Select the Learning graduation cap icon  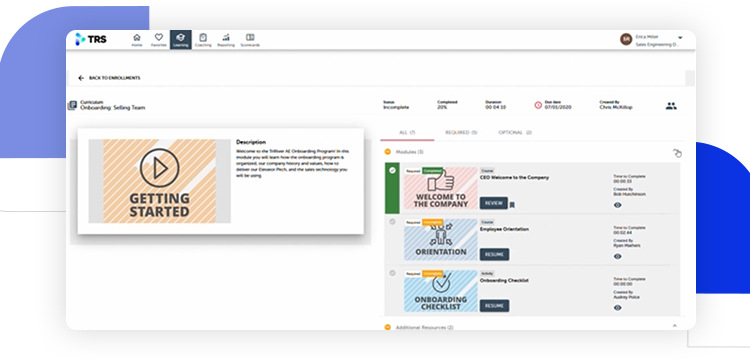181,40
